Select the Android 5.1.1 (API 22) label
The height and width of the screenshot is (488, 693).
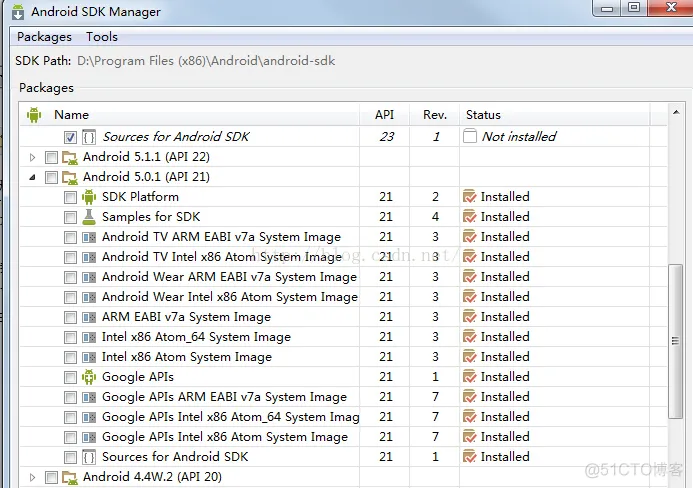click(x=146, y=157)
